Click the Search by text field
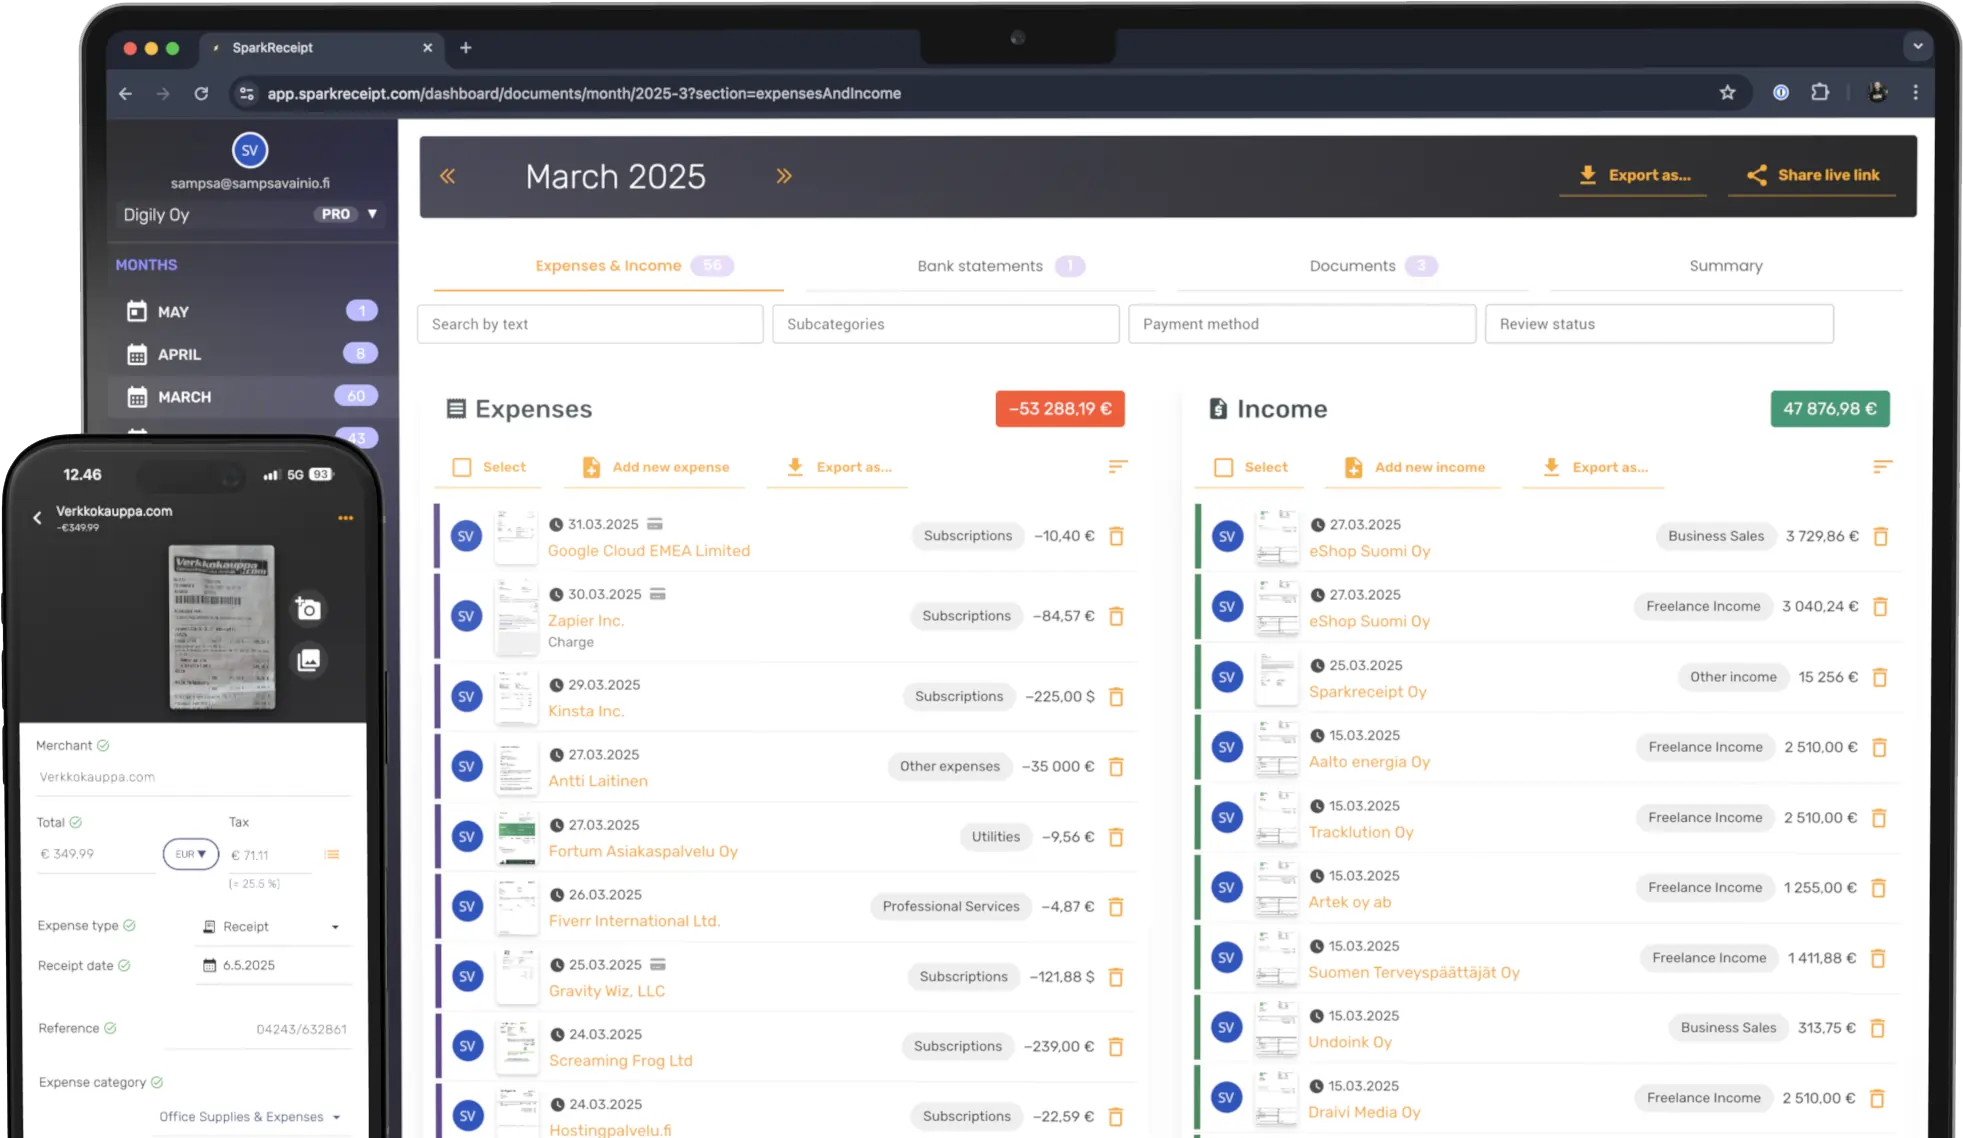Image resolution: width=1963 pixels, height=1138 pixels. pyautogui.click(x=590, y=324)
